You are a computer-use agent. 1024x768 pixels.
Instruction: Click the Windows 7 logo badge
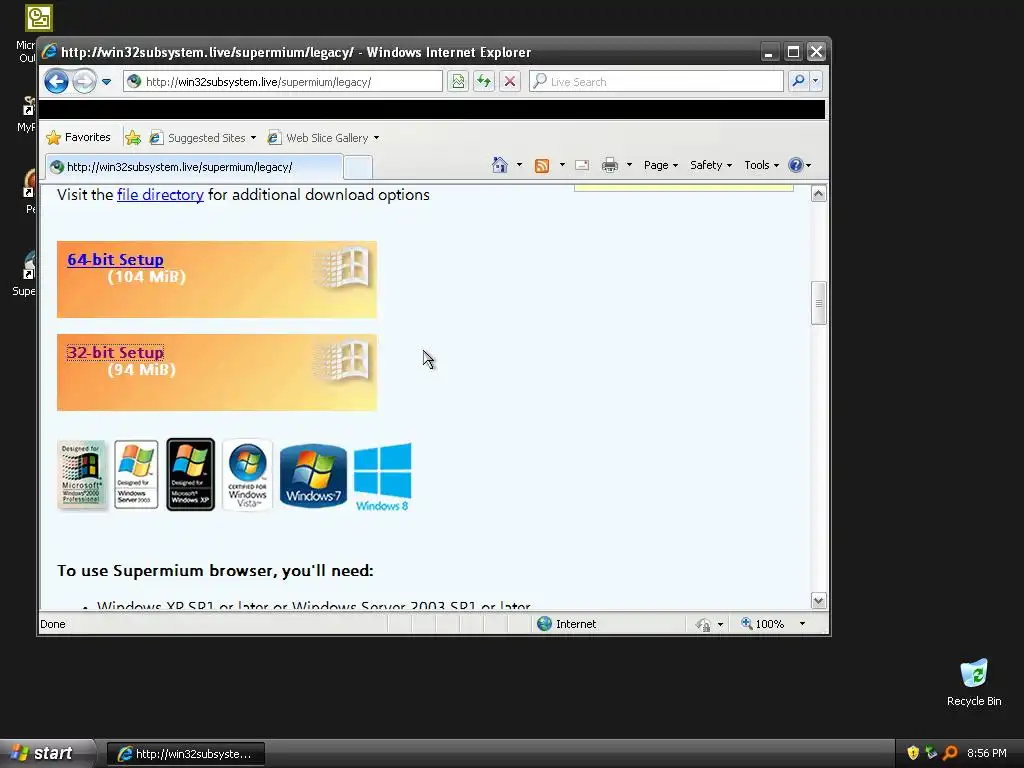(313, 475)
